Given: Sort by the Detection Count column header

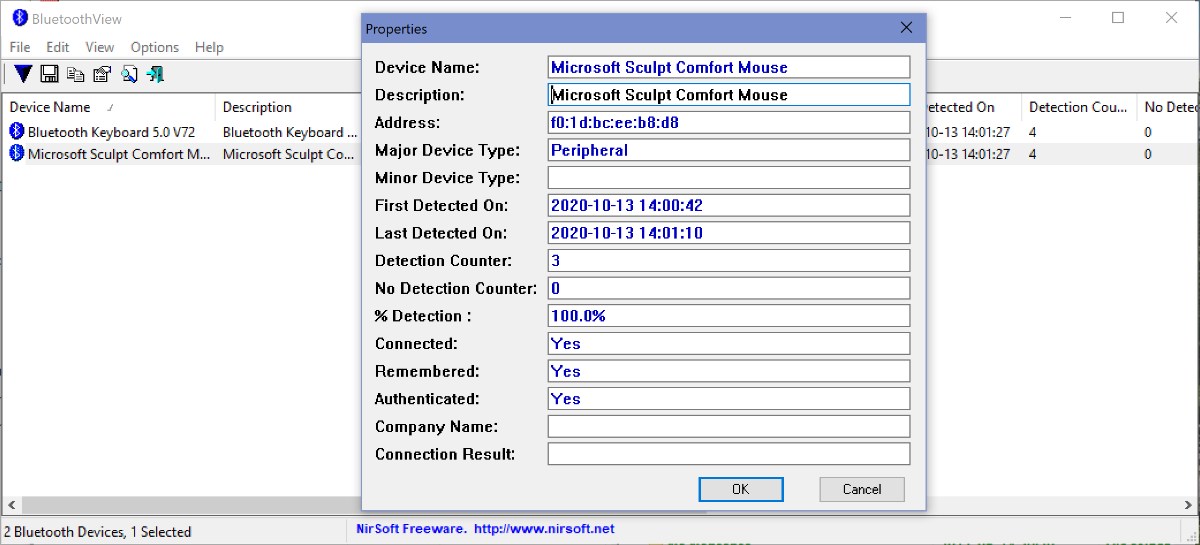Looking at the screenshot, I should 1079,107.
